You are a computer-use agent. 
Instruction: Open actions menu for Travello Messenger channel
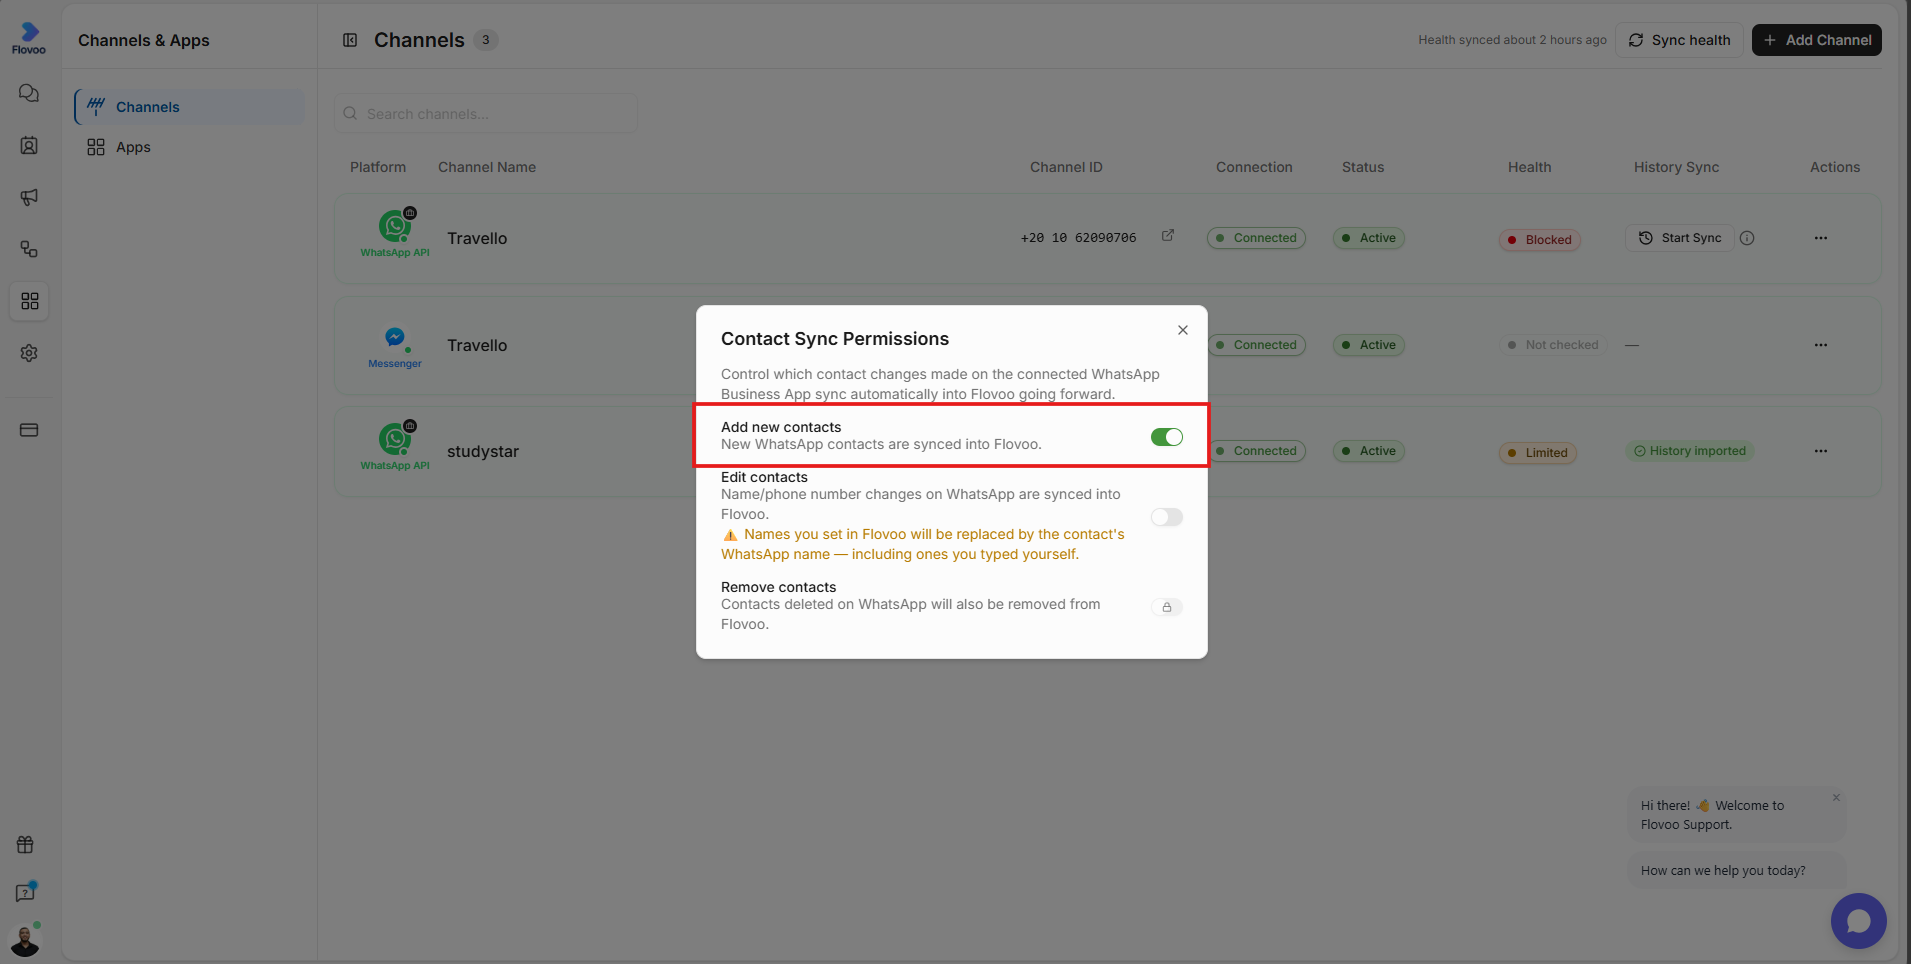pyautogui.click(x=1820, y=345)
